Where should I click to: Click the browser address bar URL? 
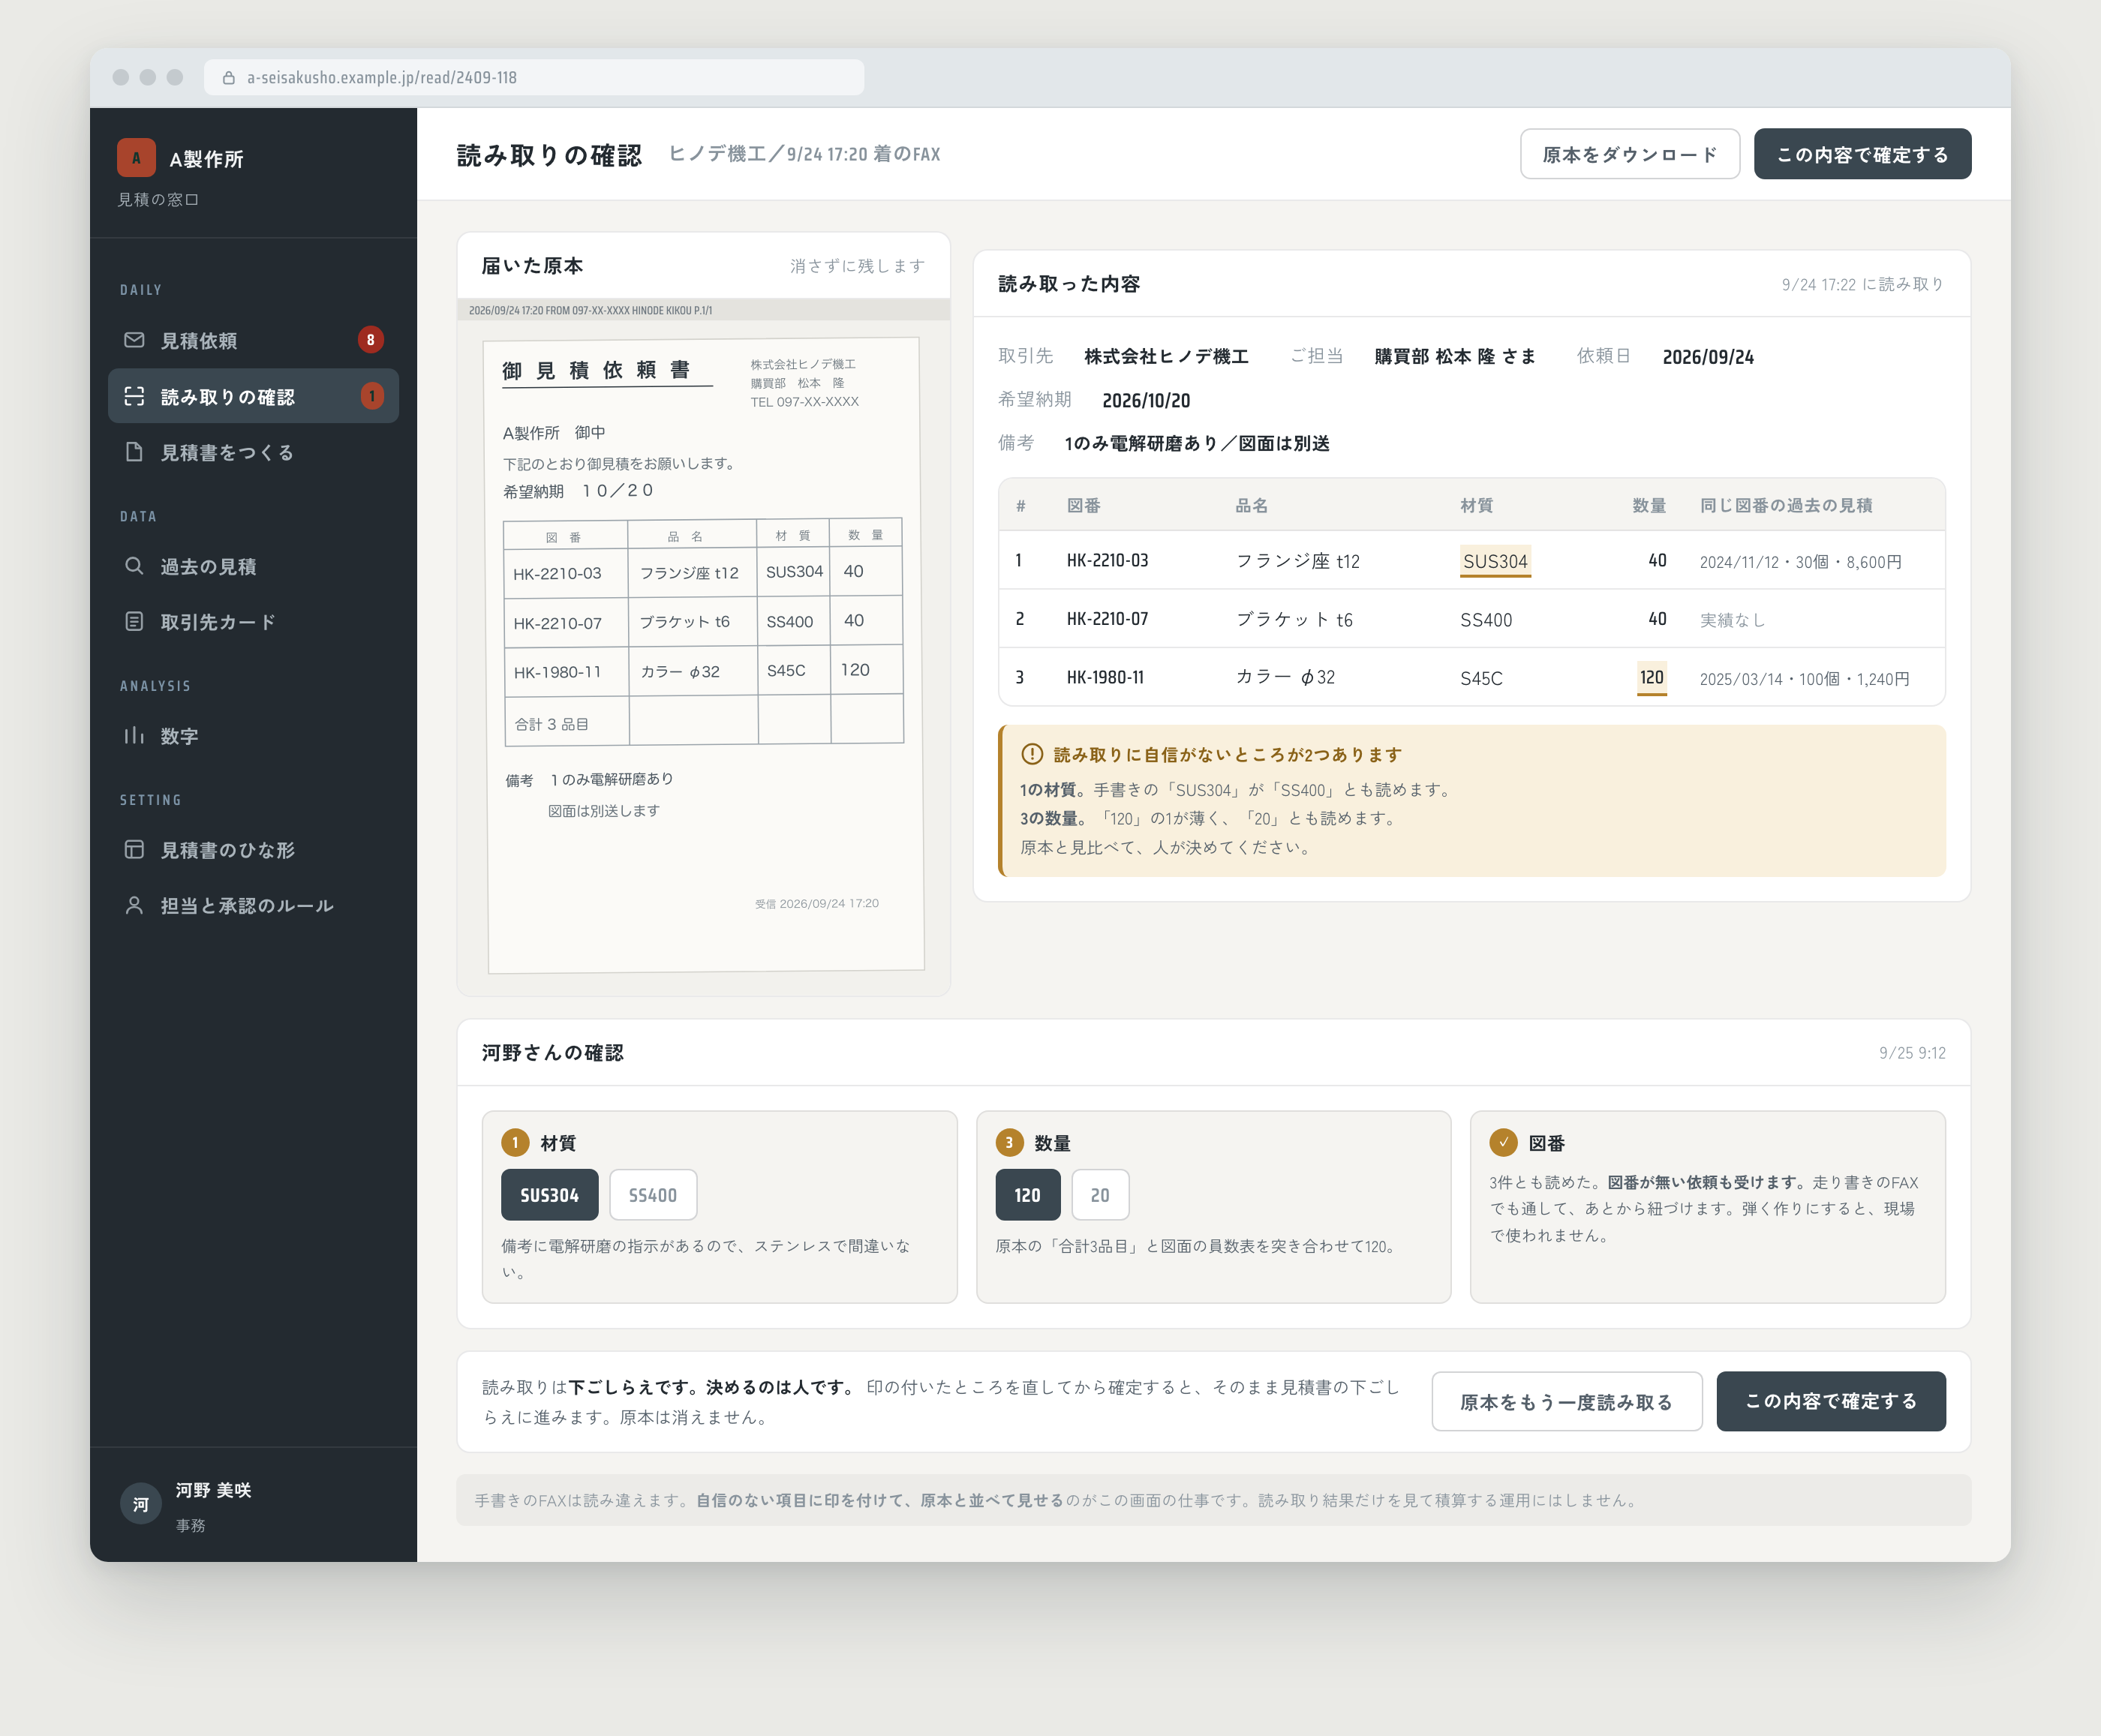[382, 77]
